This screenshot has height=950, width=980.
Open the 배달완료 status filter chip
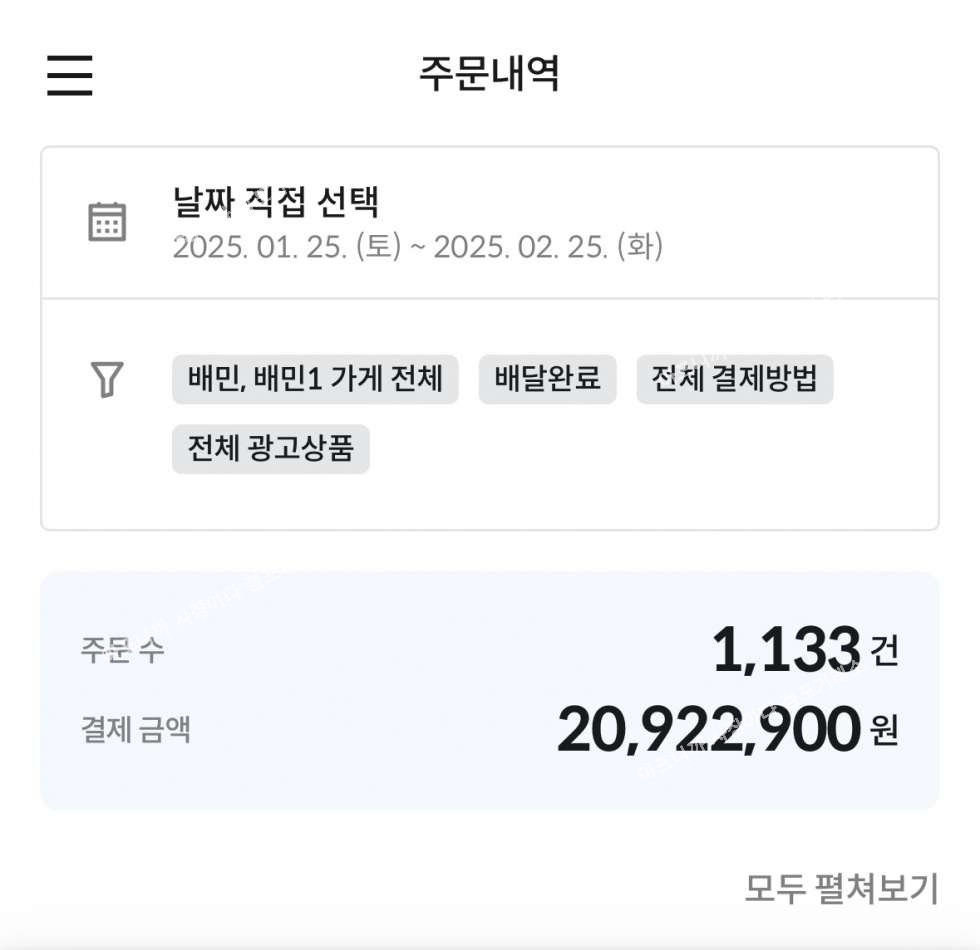pos(547,379)
